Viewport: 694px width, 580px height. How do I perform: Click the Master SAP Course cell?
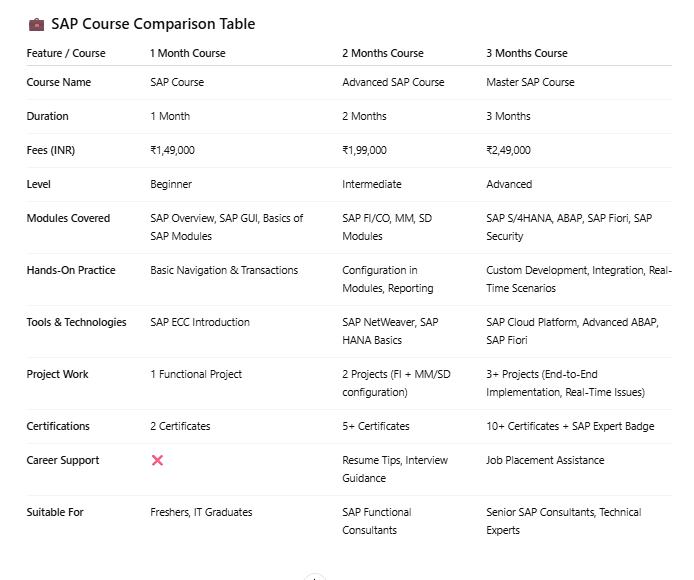pos(530,82)
